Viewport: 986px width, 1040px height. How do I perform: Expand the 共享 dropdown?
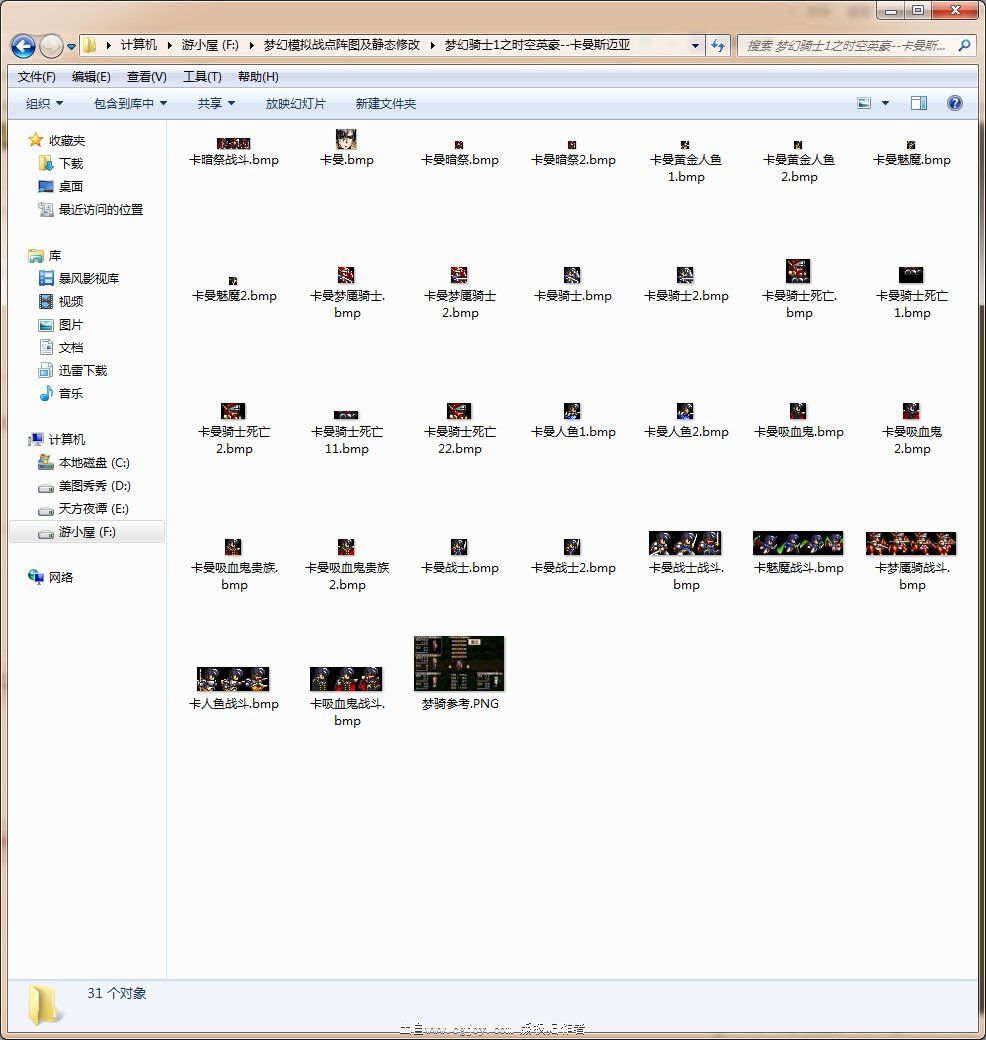point(216,103)
